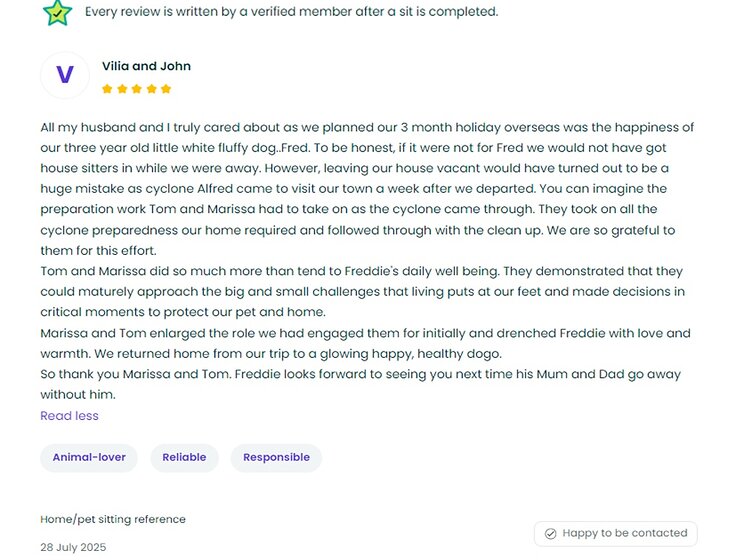Click the green verified star icon
Viewport: 730px width, 560px height.
57,12
